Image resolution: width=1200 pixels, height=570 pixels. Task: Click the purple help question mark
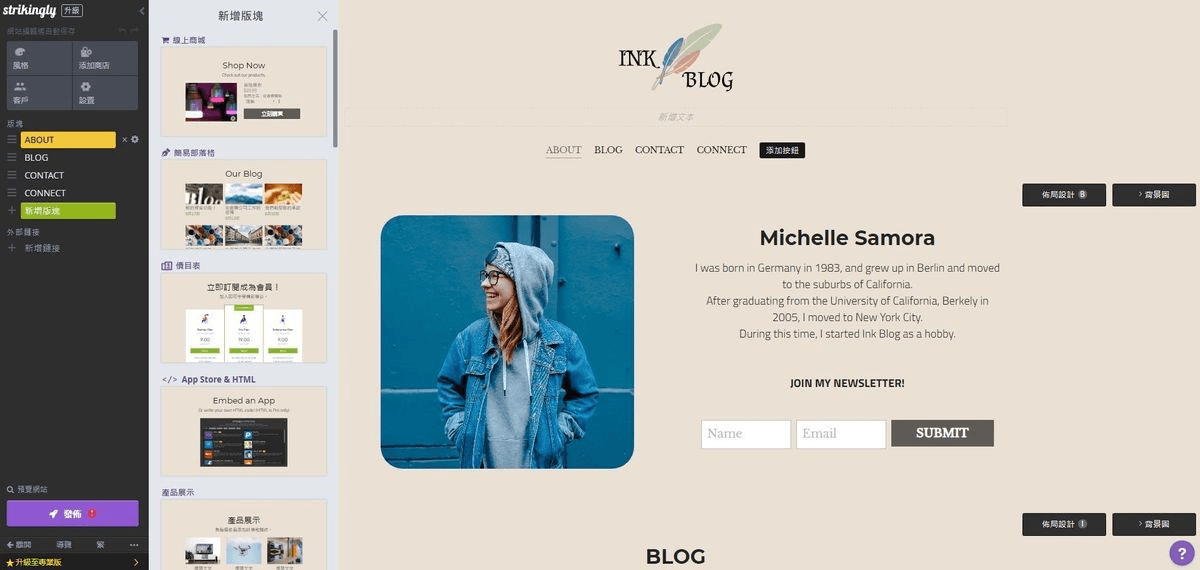click(x=1182, y=553)
